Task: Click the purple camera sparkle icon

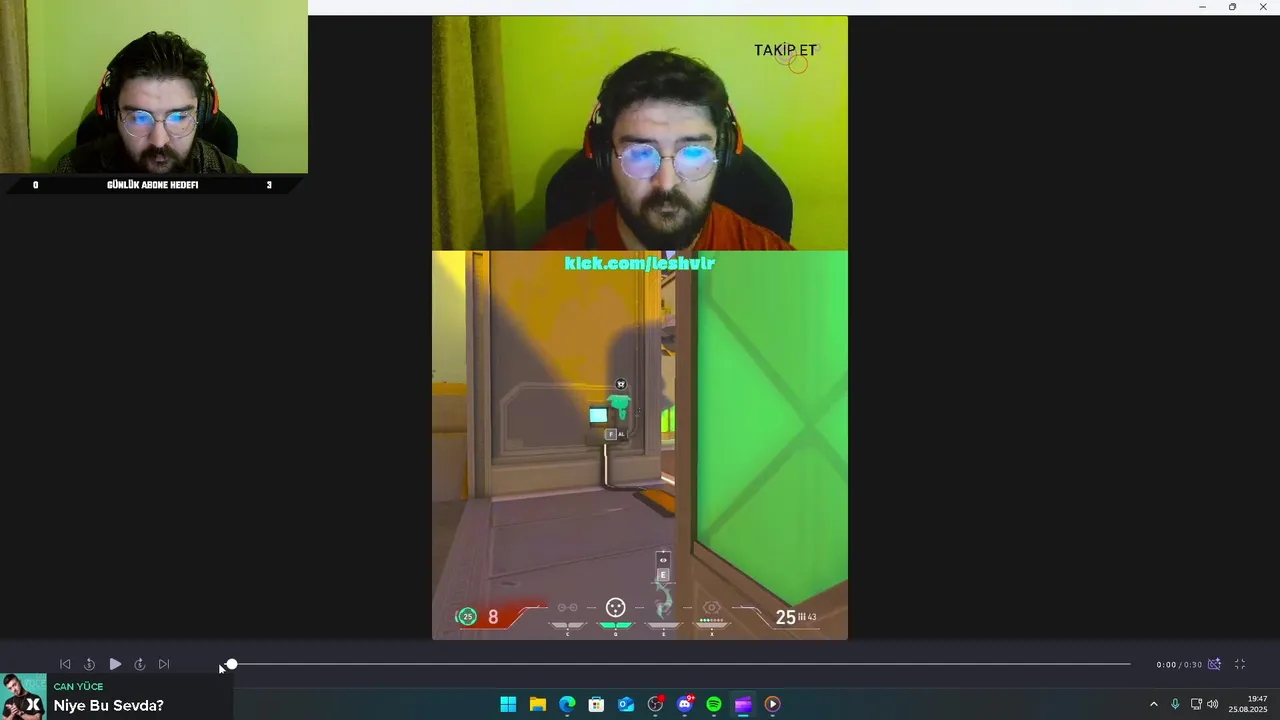Action: [1214, 664]
